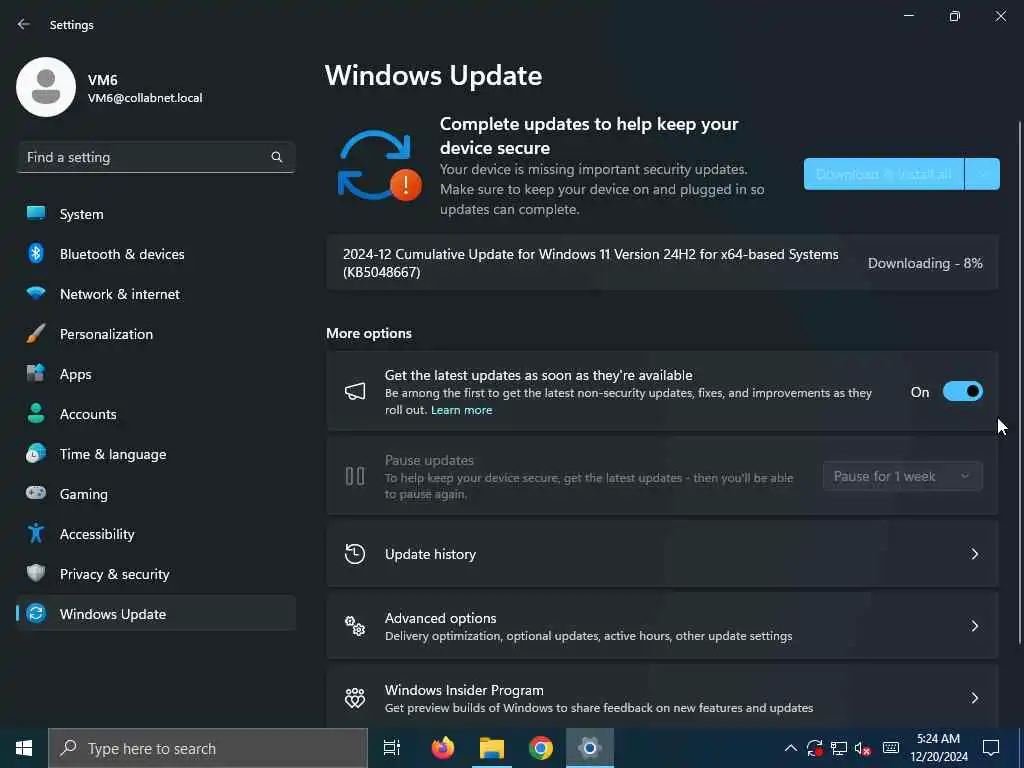Image resolution: width=1024 pixels, height=768 pixels.
Task: Click the KB5048667 cumulative update entry
Action: [662, 263]
